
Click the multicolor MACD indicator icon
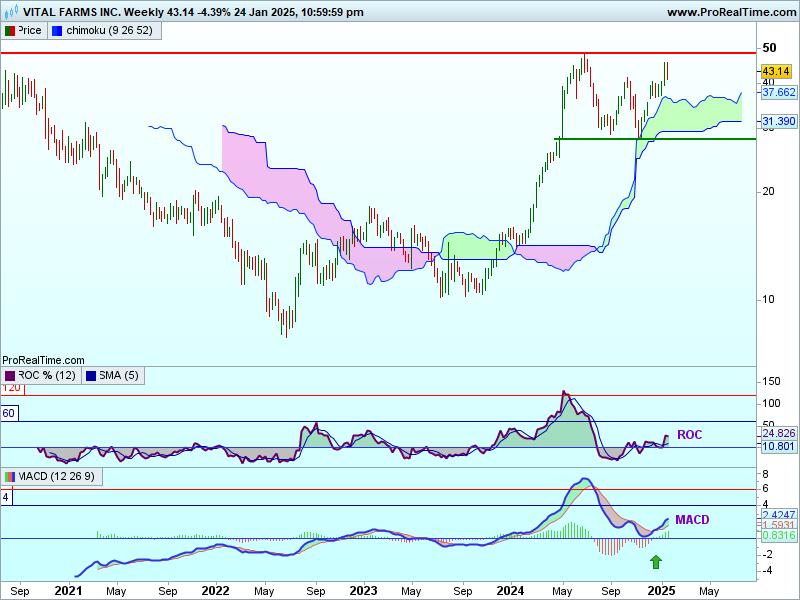coord(10,475)
